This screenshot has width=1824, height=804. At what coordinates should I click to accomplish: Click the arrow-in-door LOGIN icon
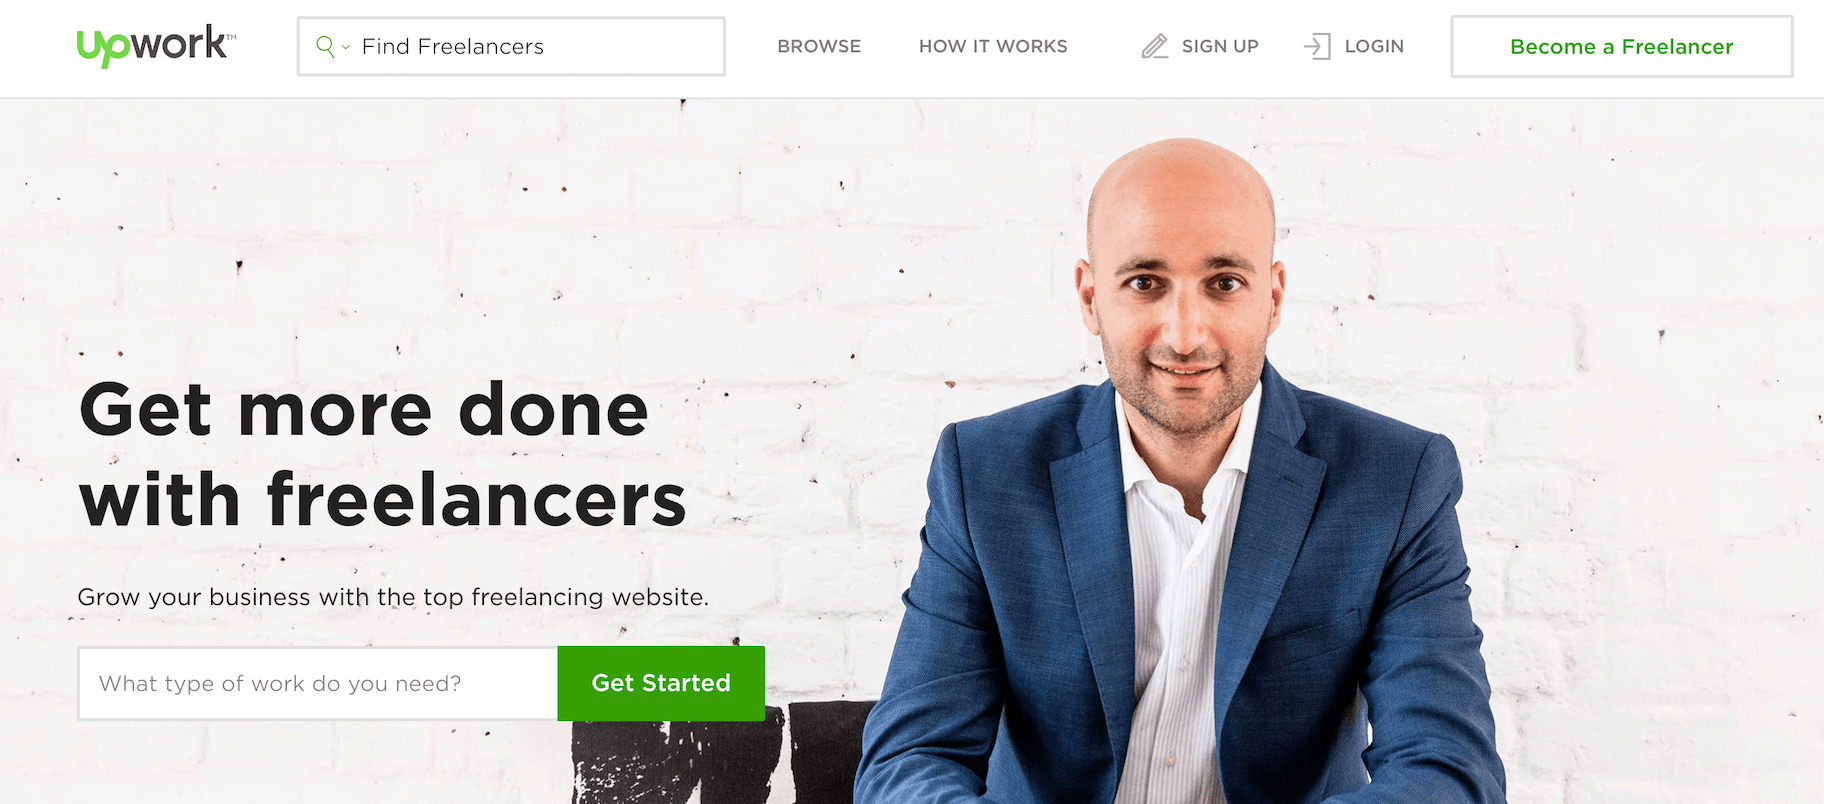[1317, 46]
